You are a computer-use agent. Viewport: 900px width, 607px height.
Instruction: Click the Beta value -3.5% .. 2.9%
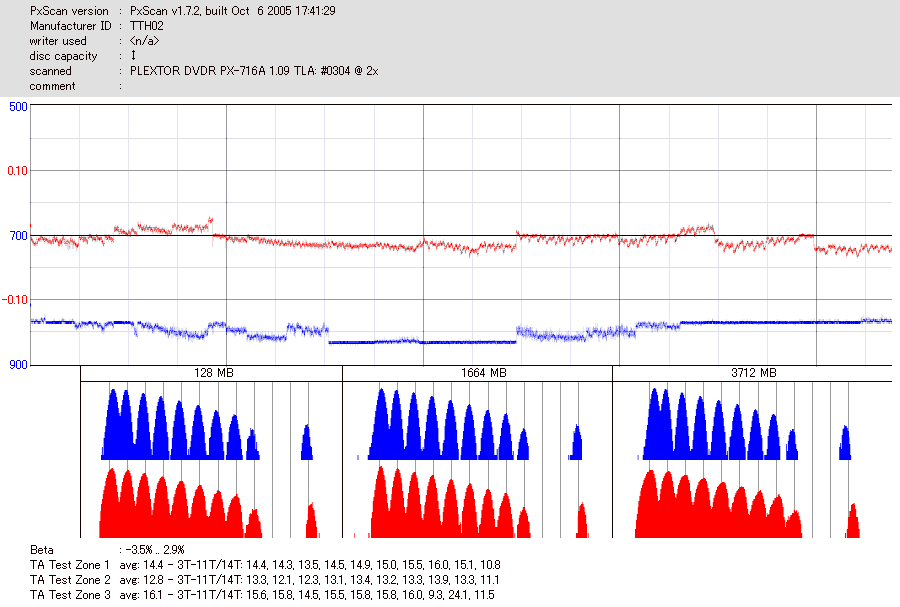155,550
